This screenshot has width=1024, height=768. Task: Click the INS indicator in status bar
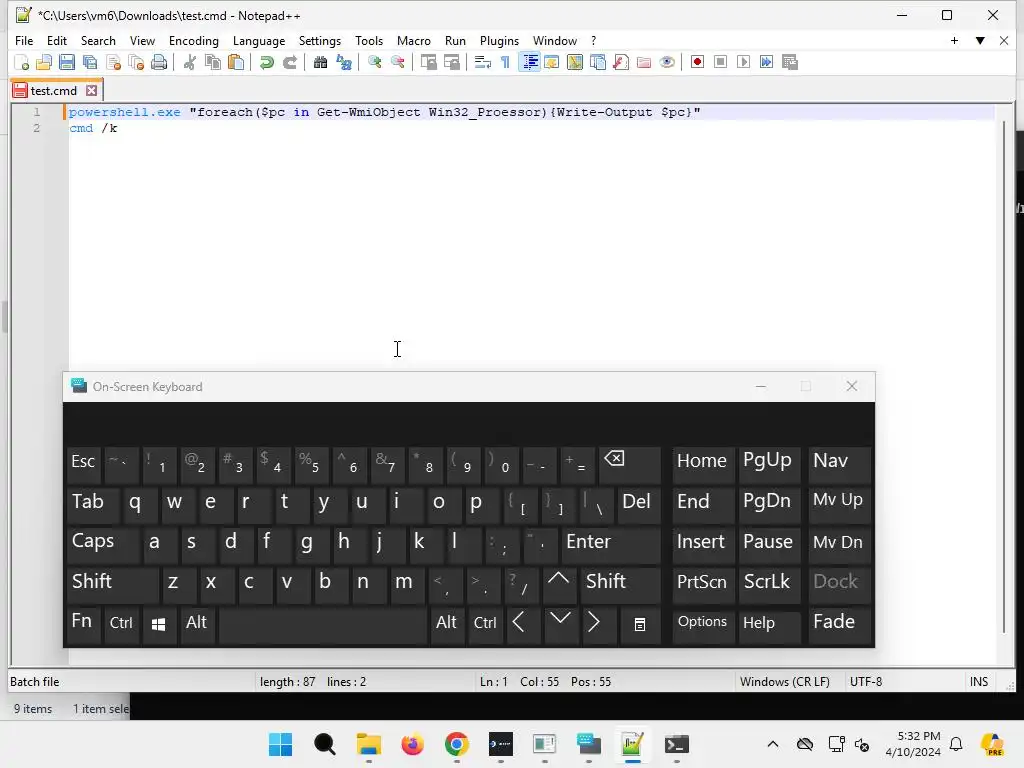click(x=978, y=682)
